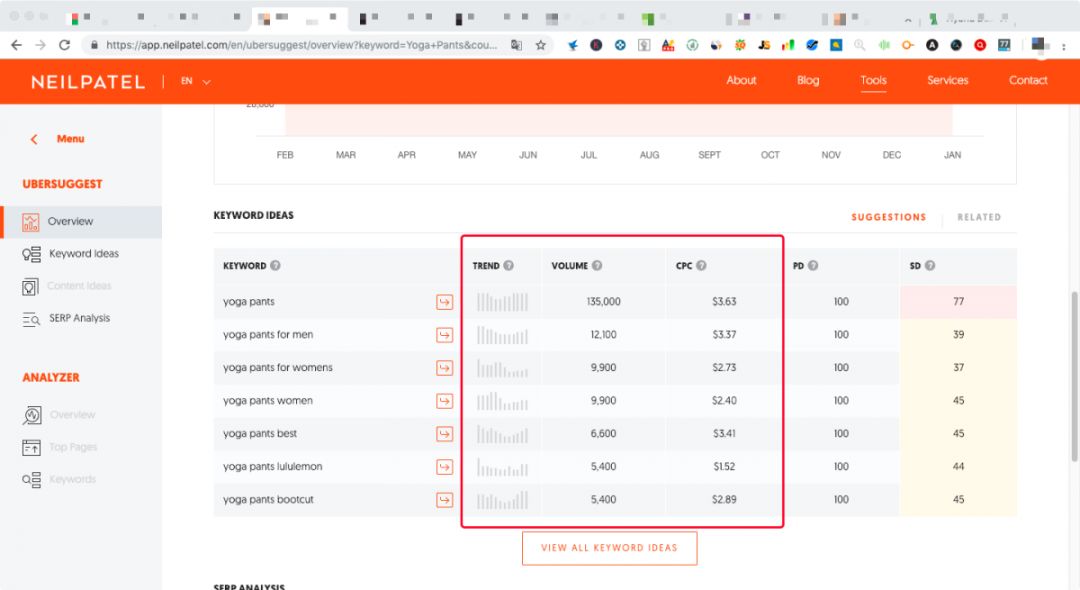Click the VIEW ALL KEYWORD IDEAS button
The width and height of the screenshot is (1080, 590).
click(610, 548)
